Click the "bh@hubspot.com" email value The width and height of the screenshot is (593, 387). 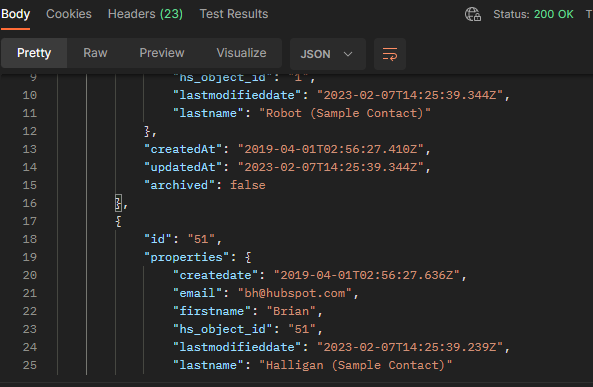(295, 293)
